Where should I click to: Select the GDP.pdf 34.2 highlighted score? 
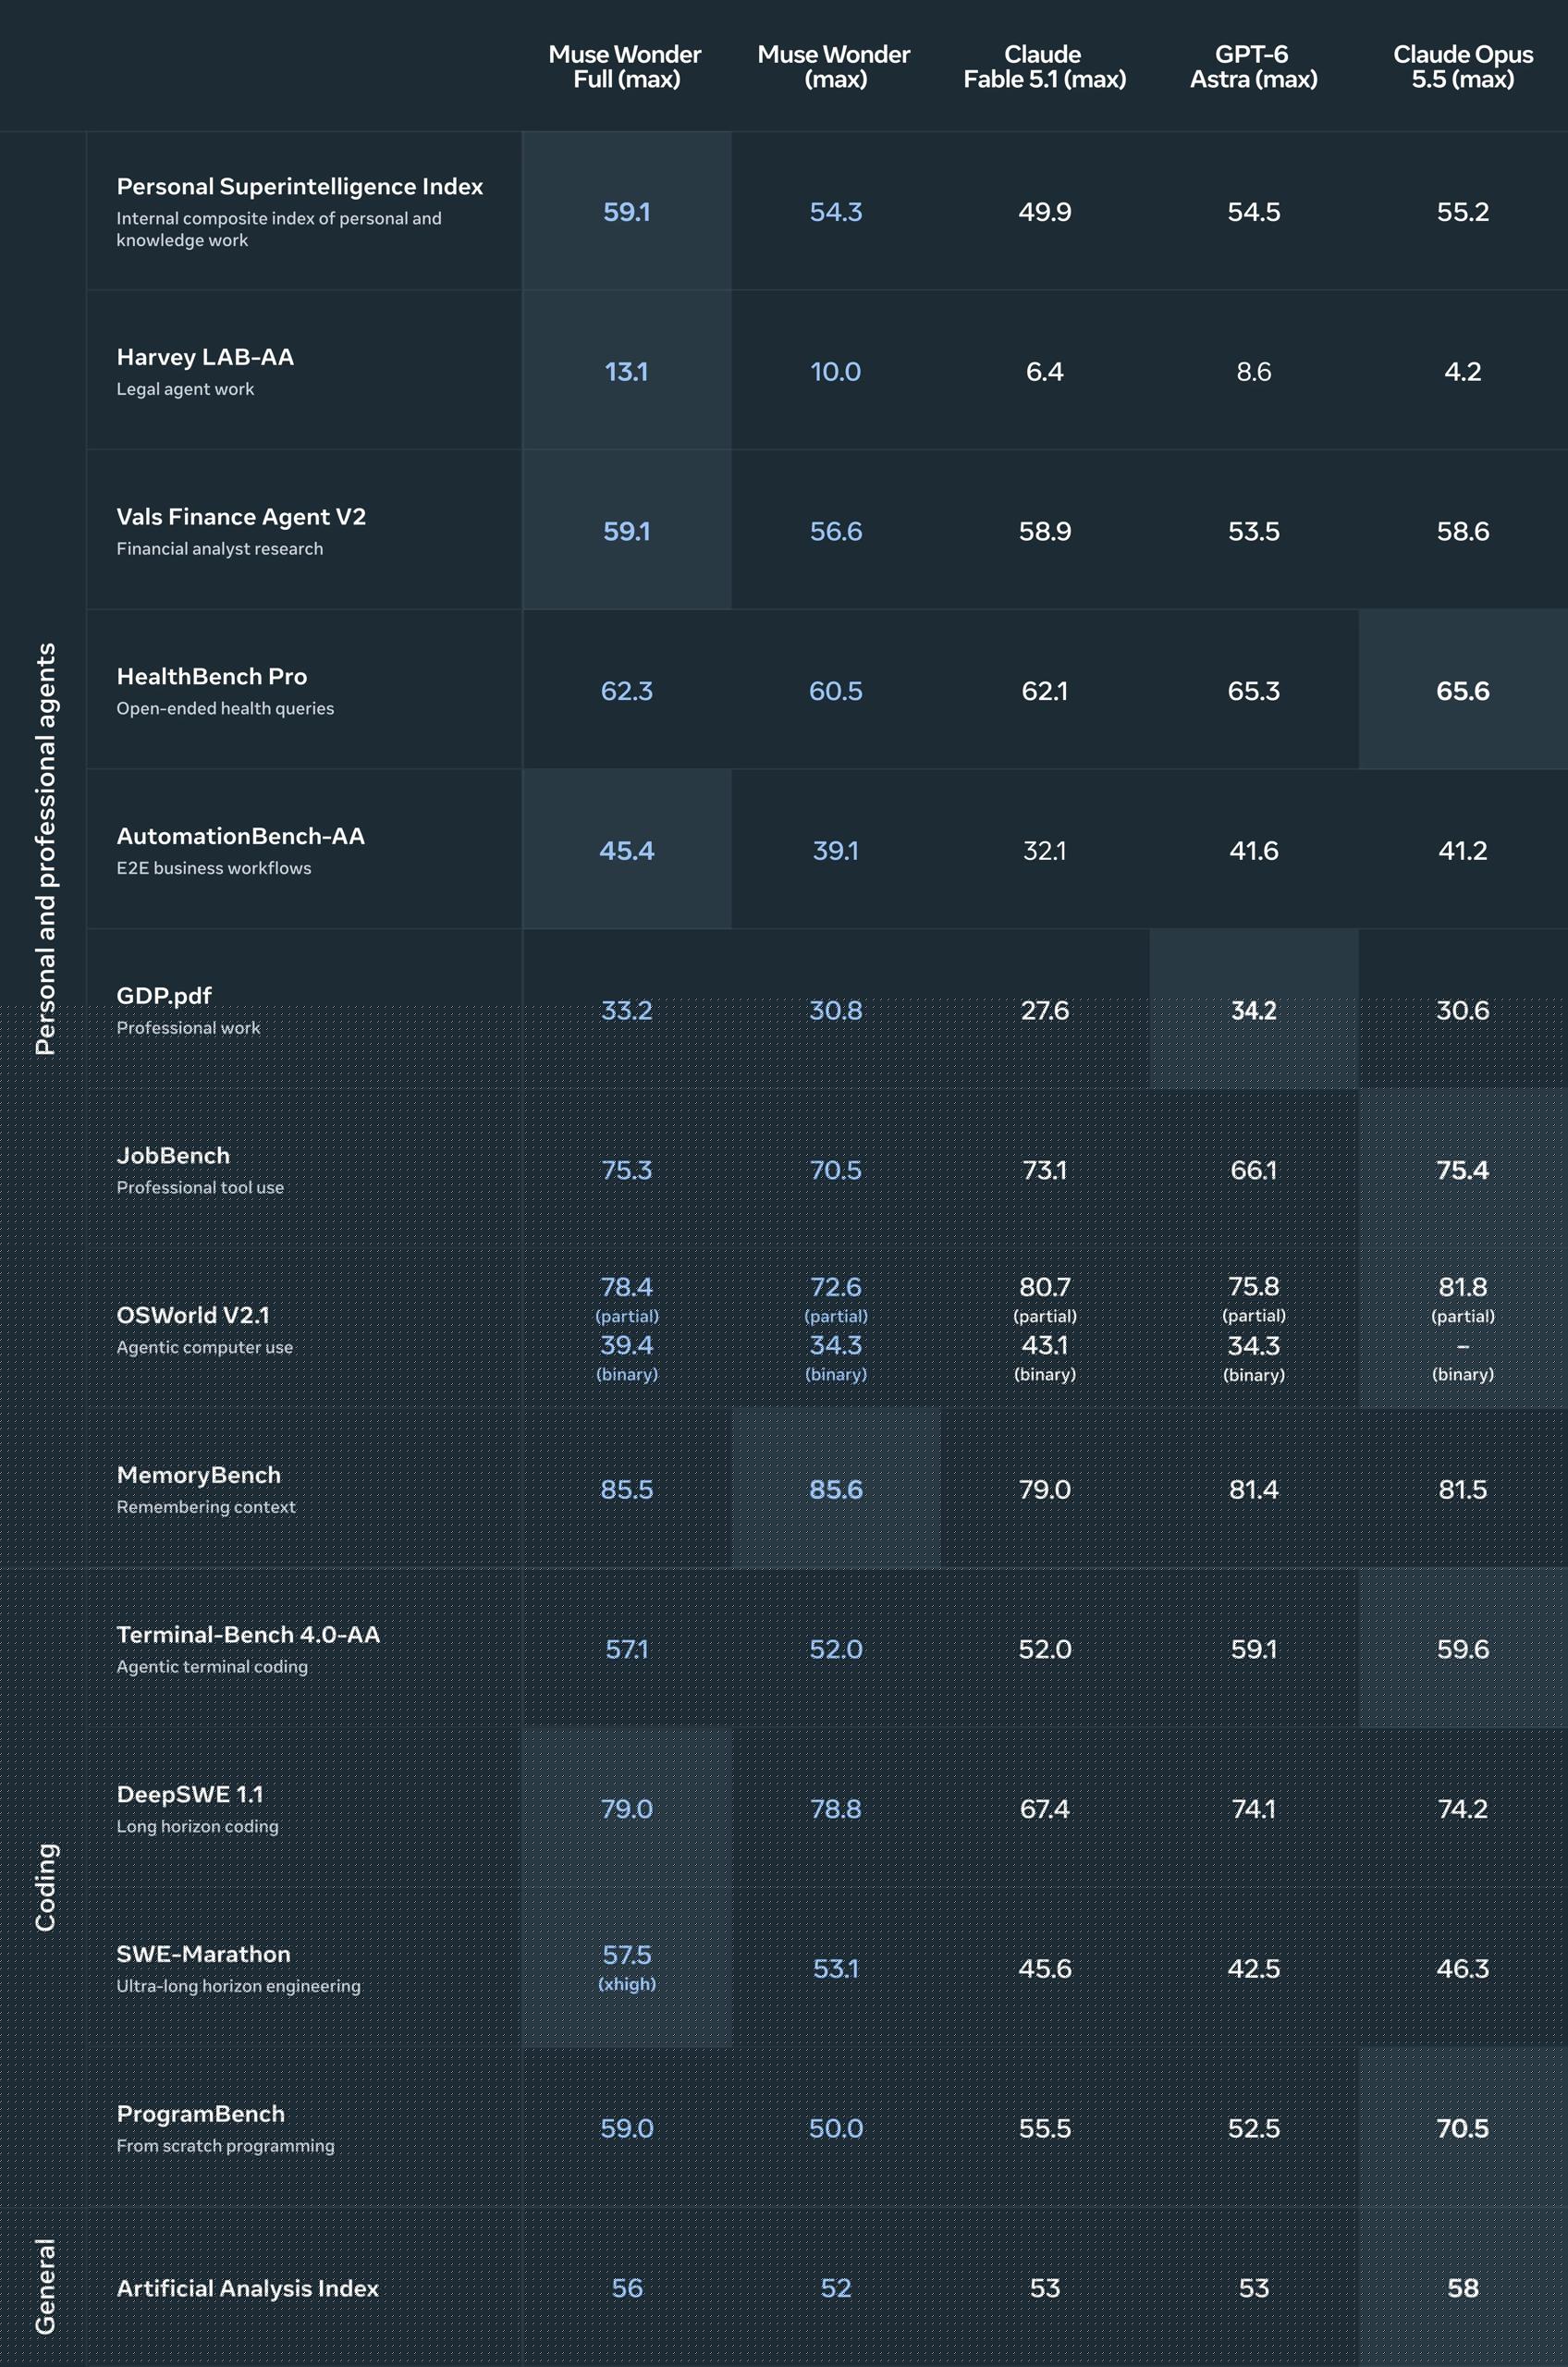click(x=1254, y=1010)
